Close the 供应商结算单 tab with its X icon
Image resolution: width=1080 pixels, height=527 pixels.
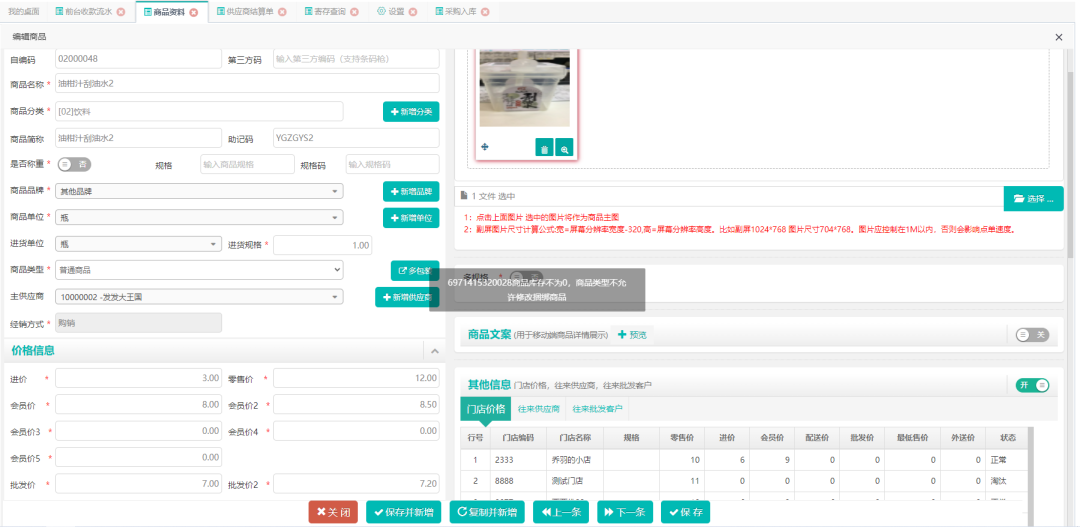[x=281, y=12]
